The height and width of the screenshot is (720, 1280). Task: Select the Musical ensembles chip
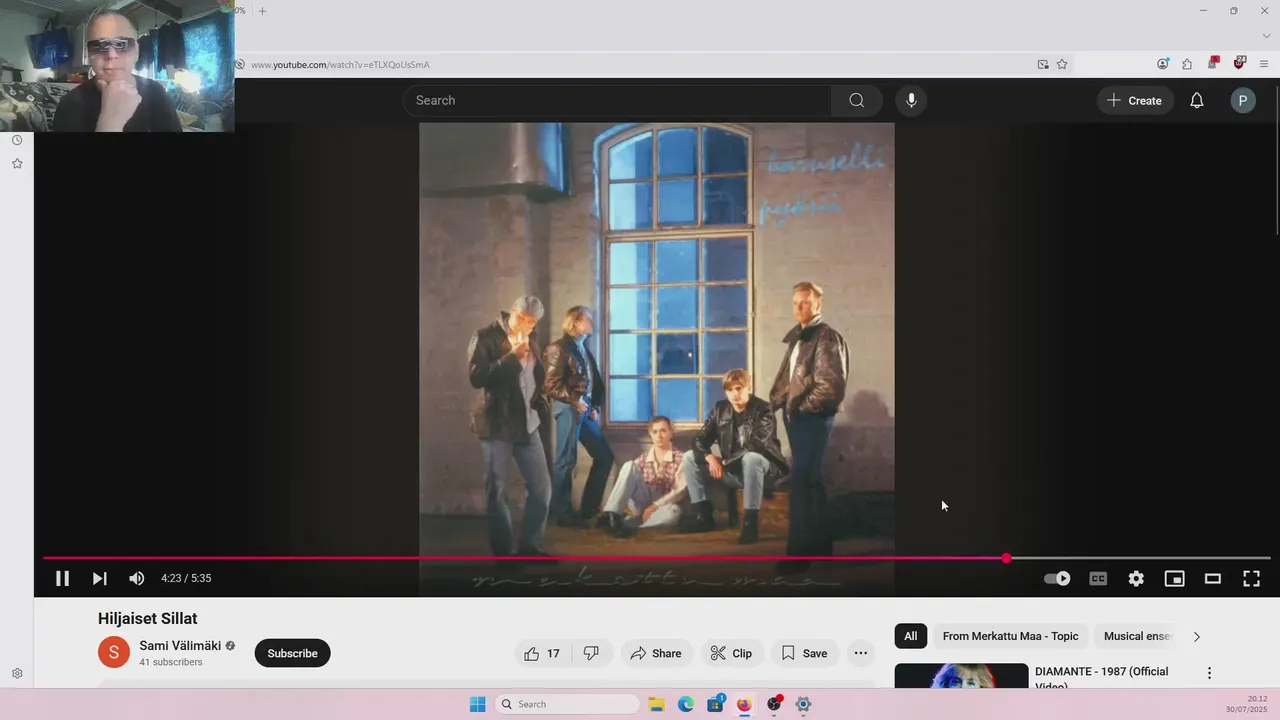pos(1137,636)
